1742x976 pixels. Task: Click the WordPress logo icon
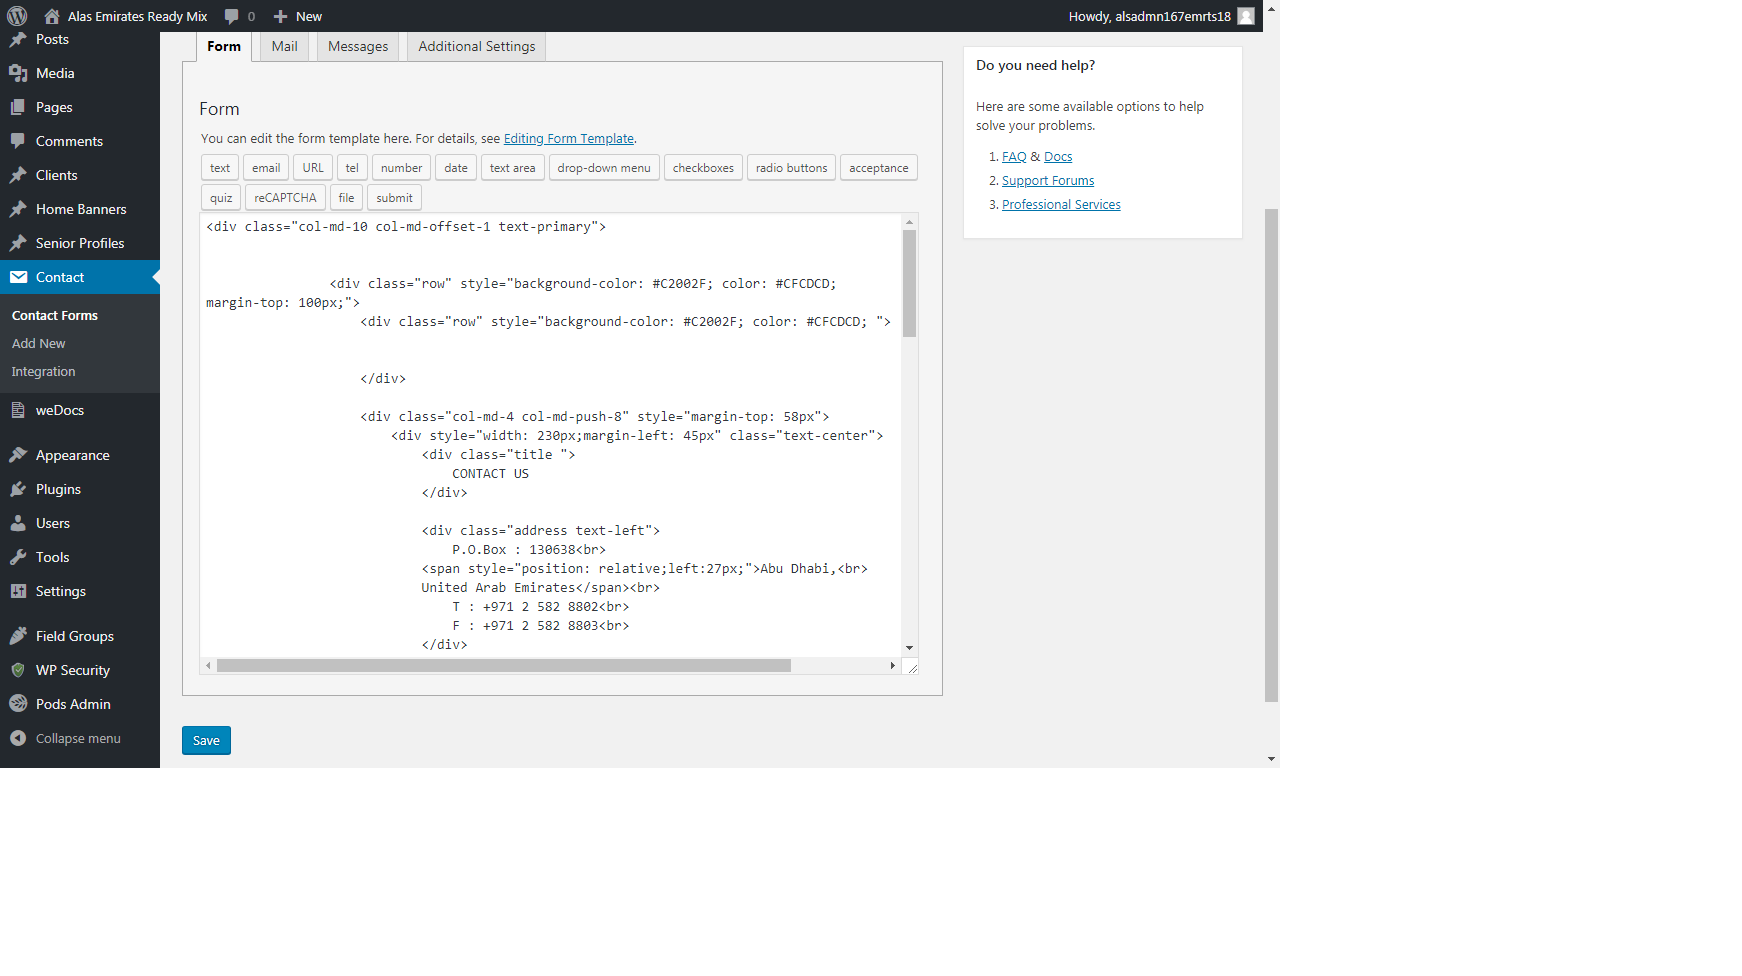pyautogui.click(x=17, y=16)
